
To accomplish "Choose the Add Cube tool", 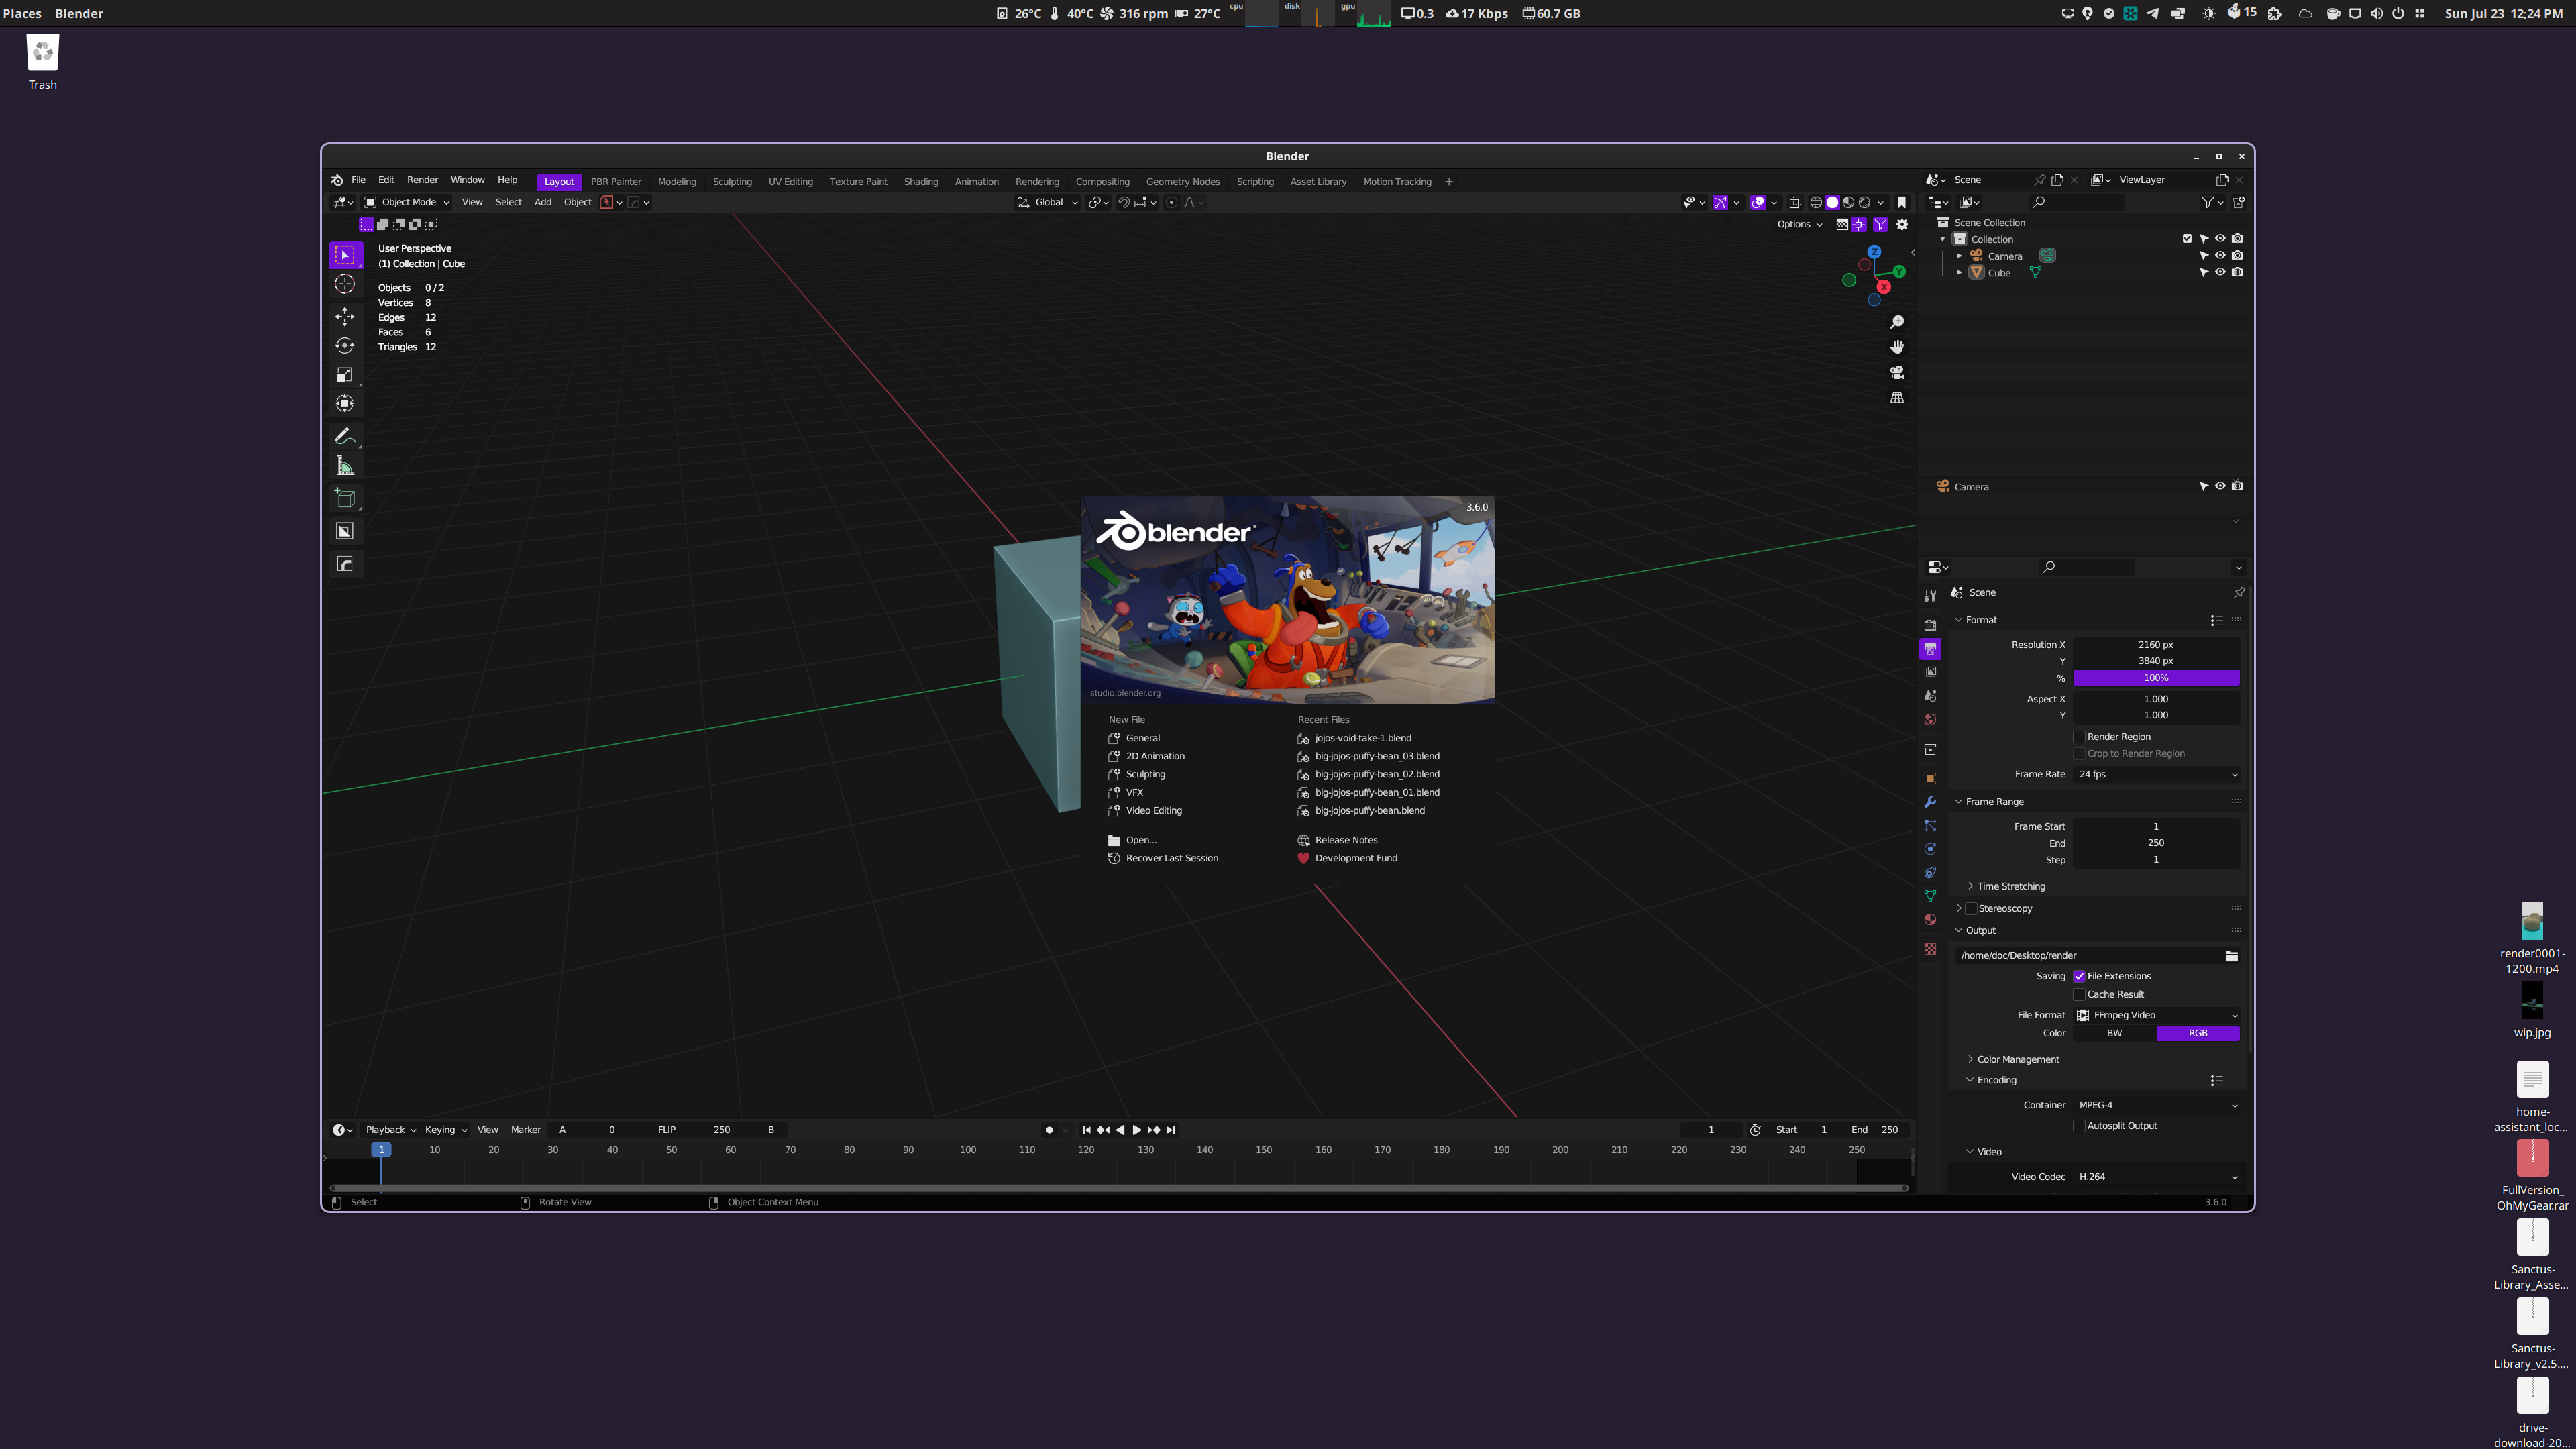I will click(345, 498).
